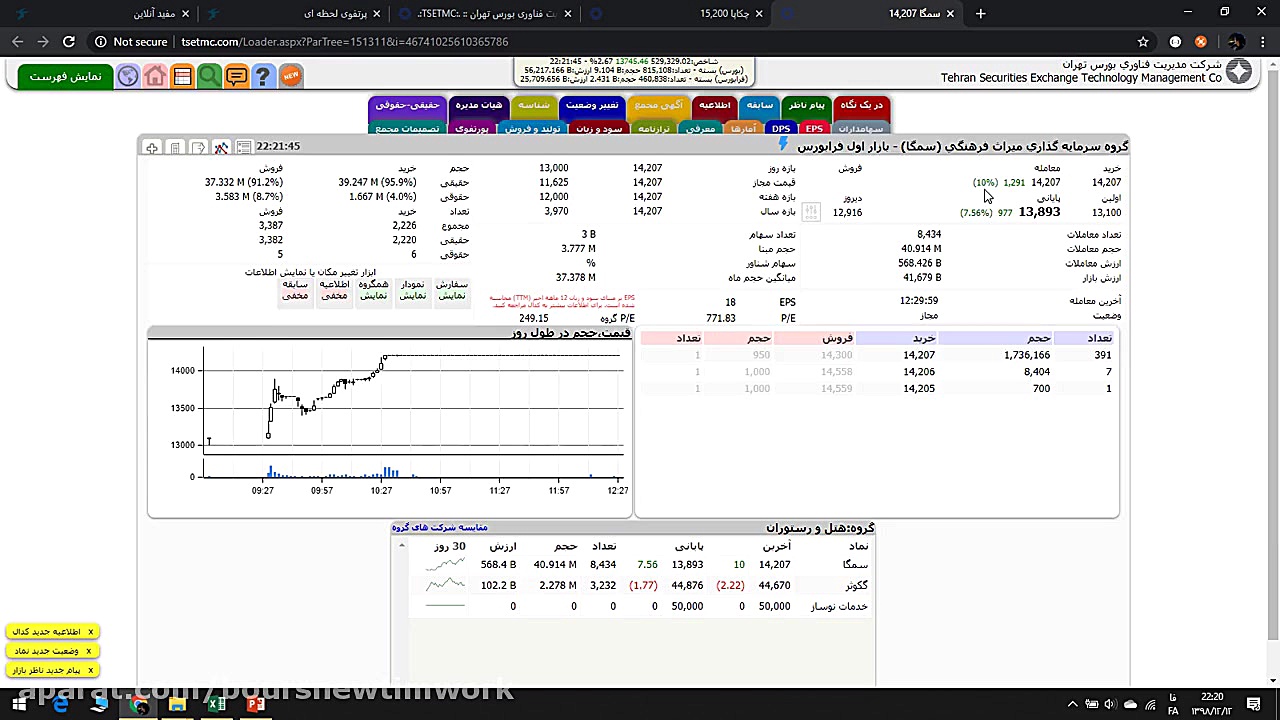Viewport: 1280px width, 720px height.
Task: Open the شناسه tab
Action: pyautogui.click(x=533, y=105)
